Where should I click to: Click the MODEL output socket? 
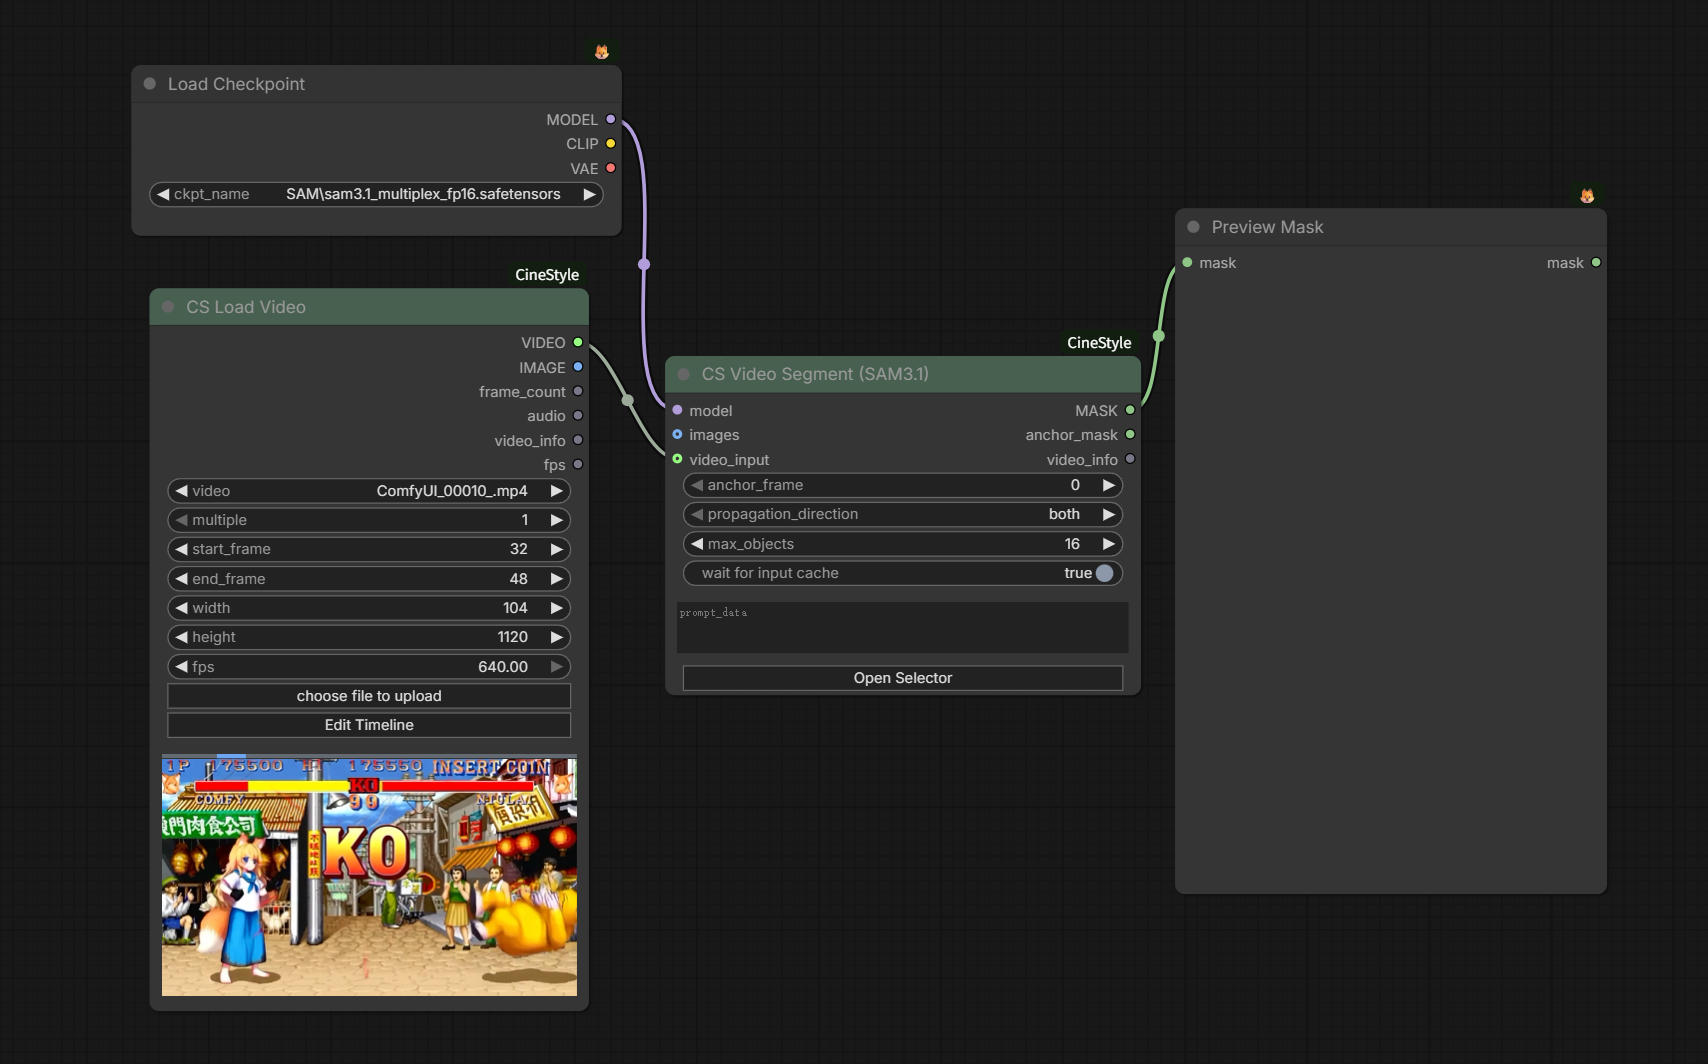tap(611, 119)
